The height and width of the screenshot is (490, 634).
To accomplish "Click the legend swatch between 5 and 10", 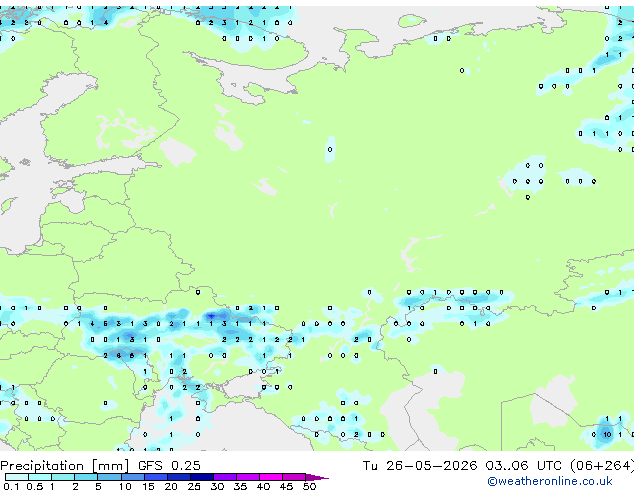I will [x=109, y=477].
